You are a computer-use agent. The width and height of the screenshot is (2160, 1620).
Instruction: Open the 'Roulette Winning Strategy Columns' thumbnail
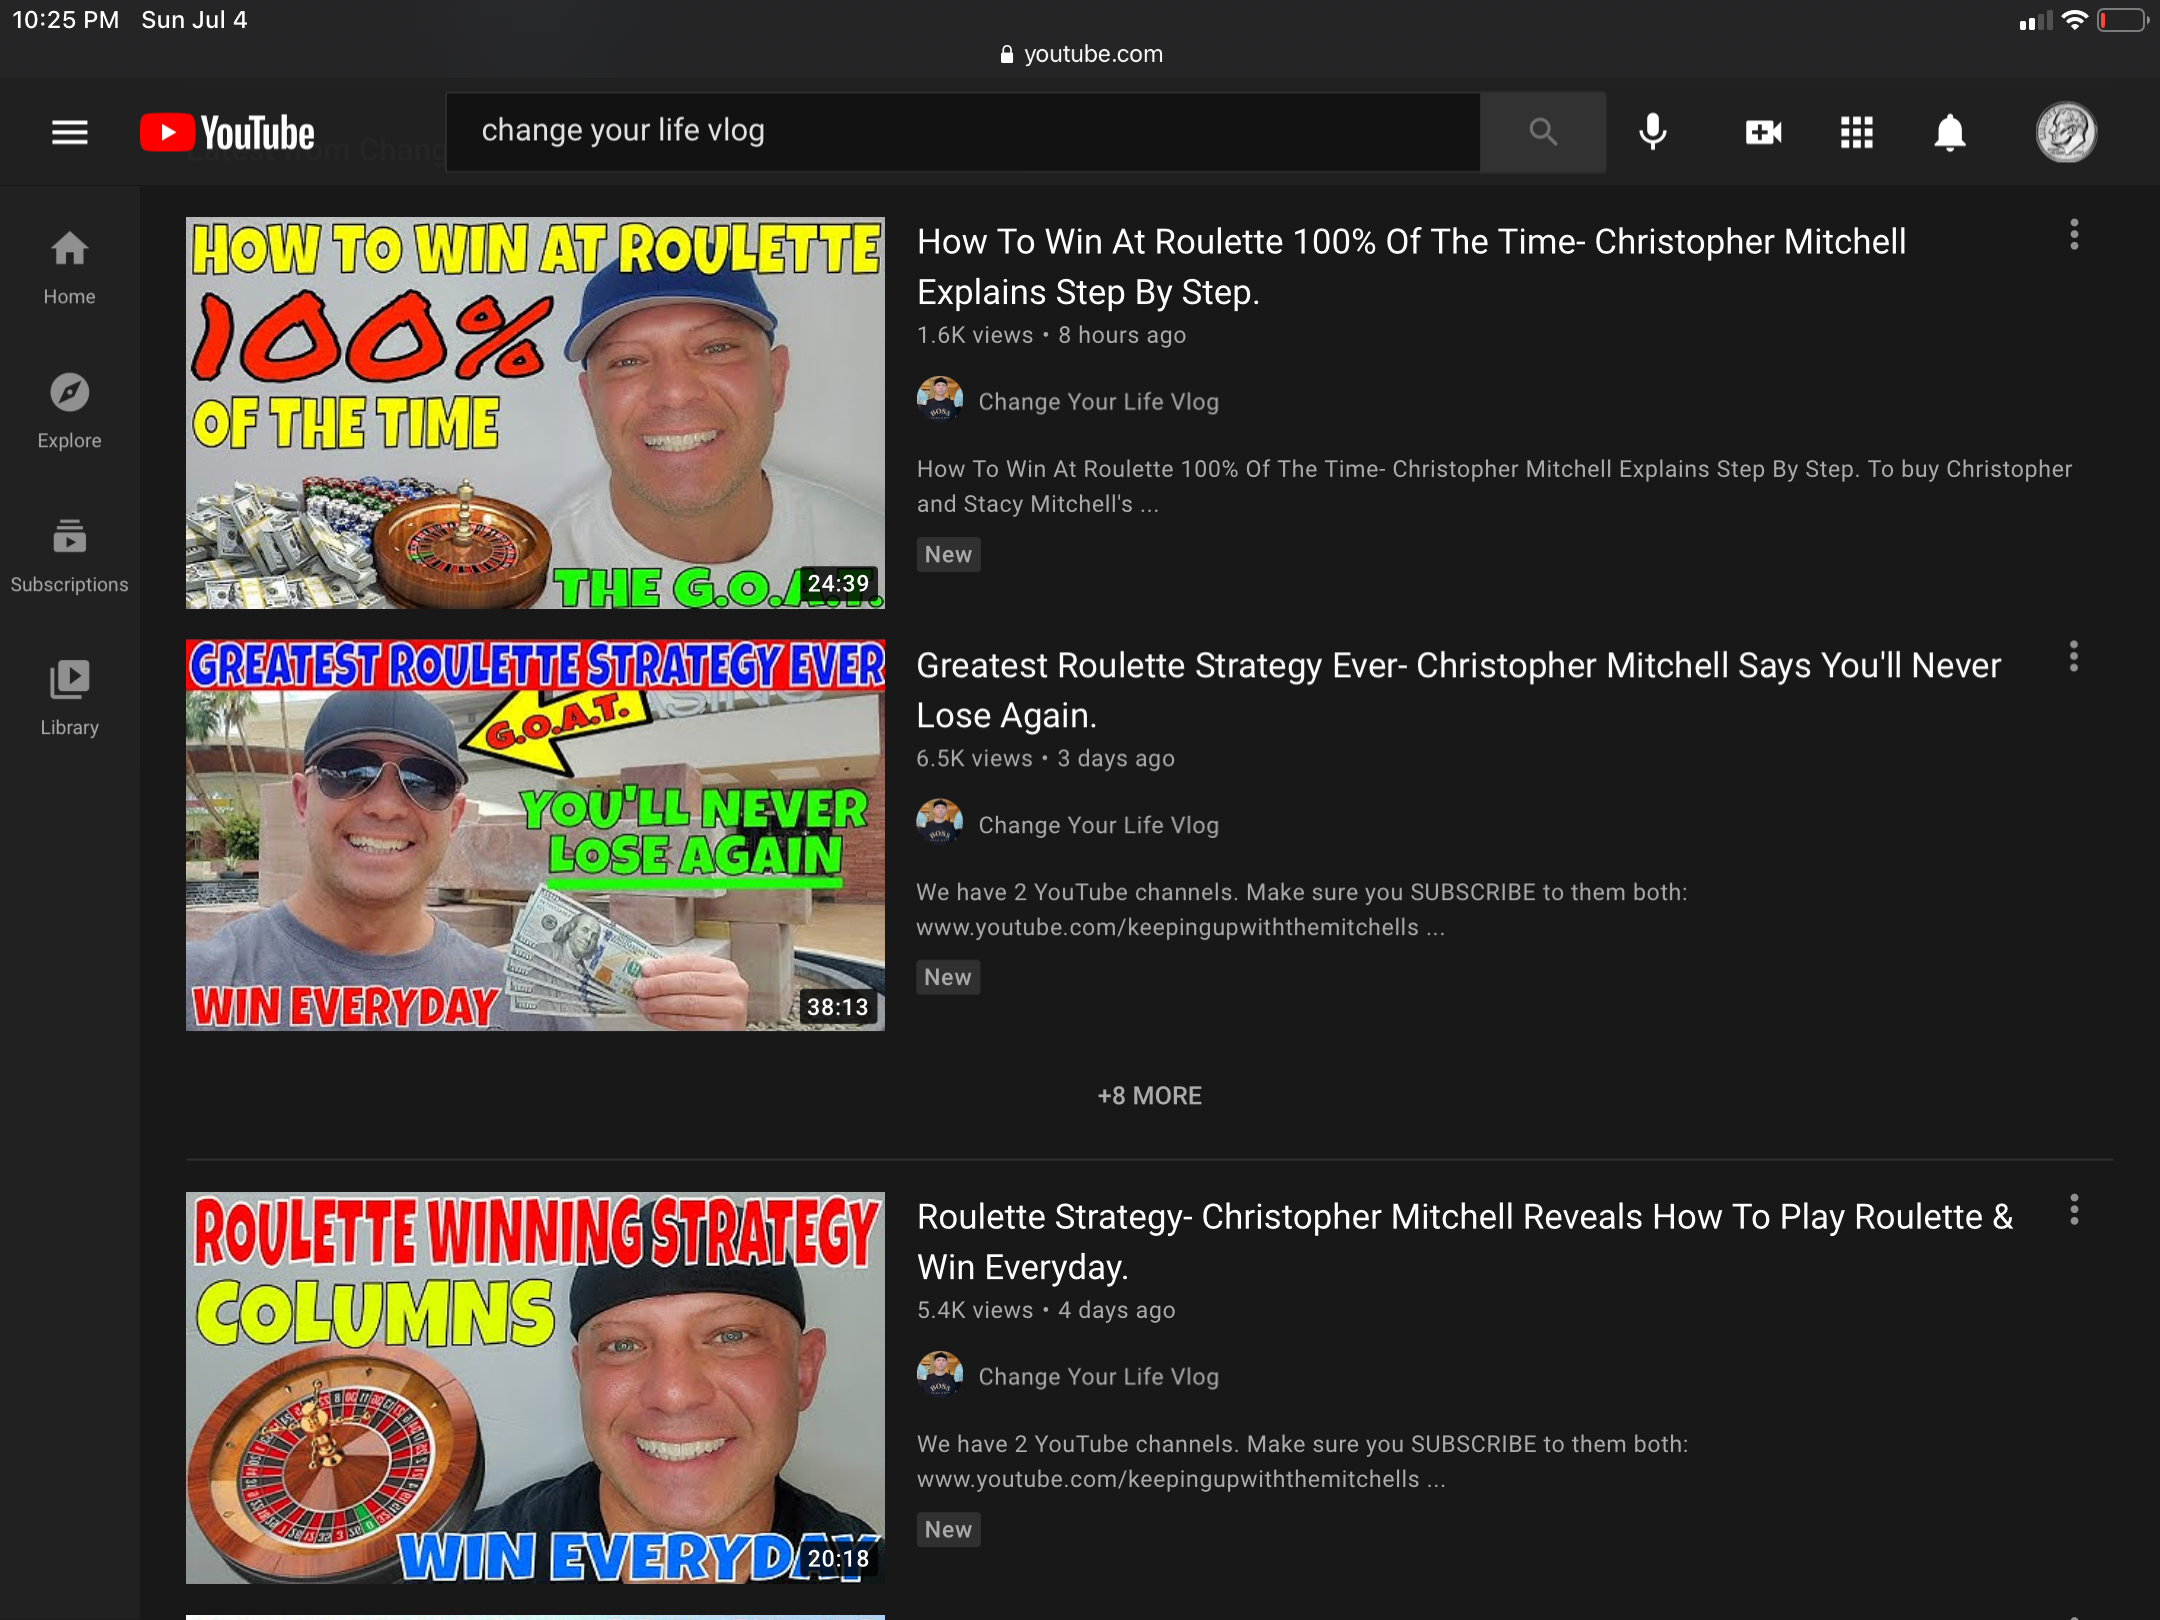535,1388
